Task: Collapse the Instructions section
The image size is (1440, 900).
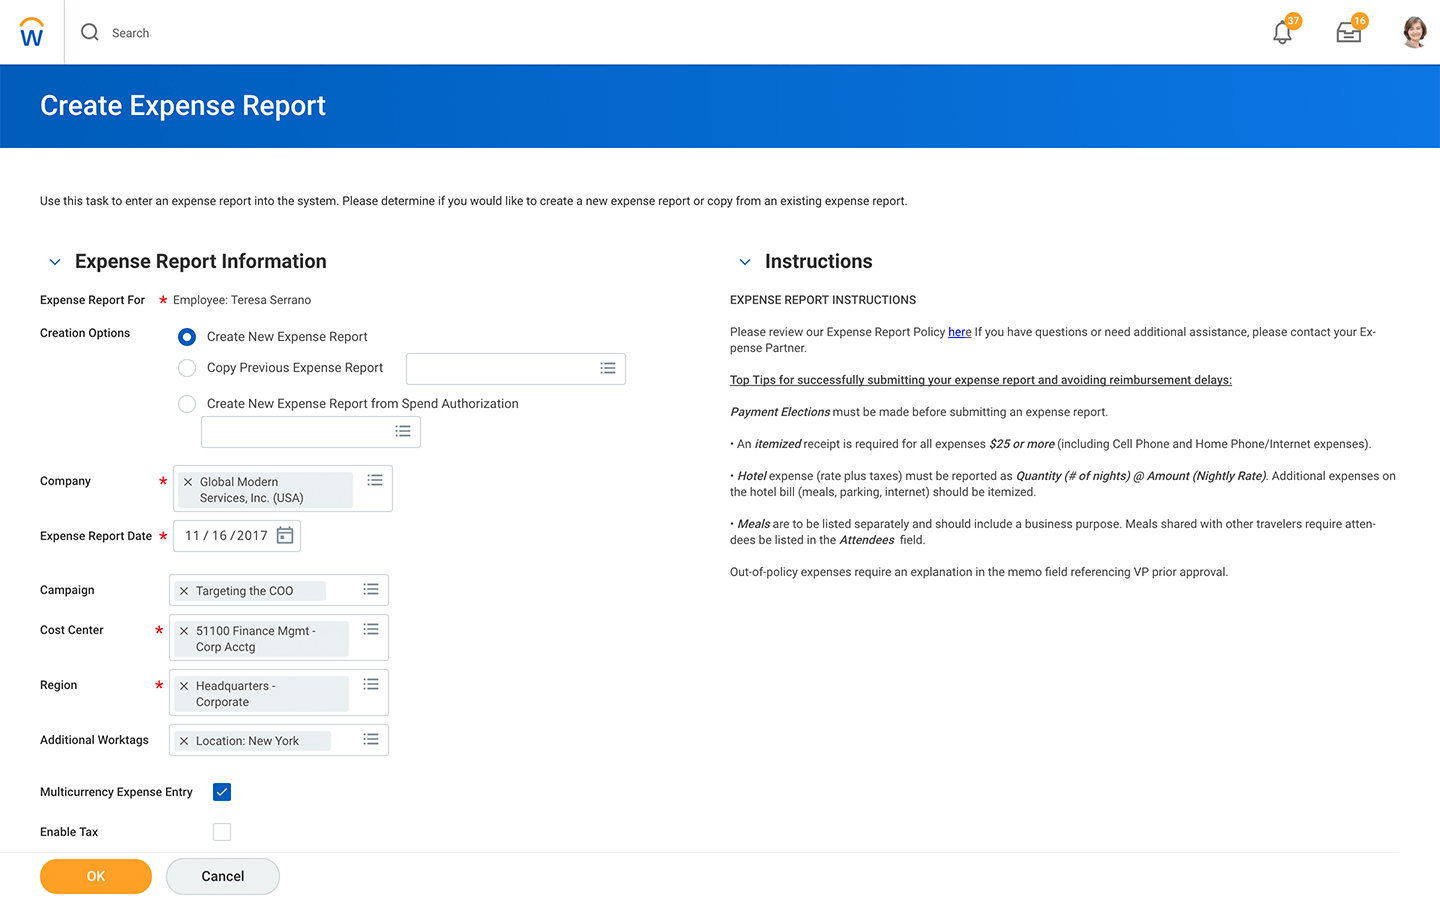Action: tap(745, 262)
